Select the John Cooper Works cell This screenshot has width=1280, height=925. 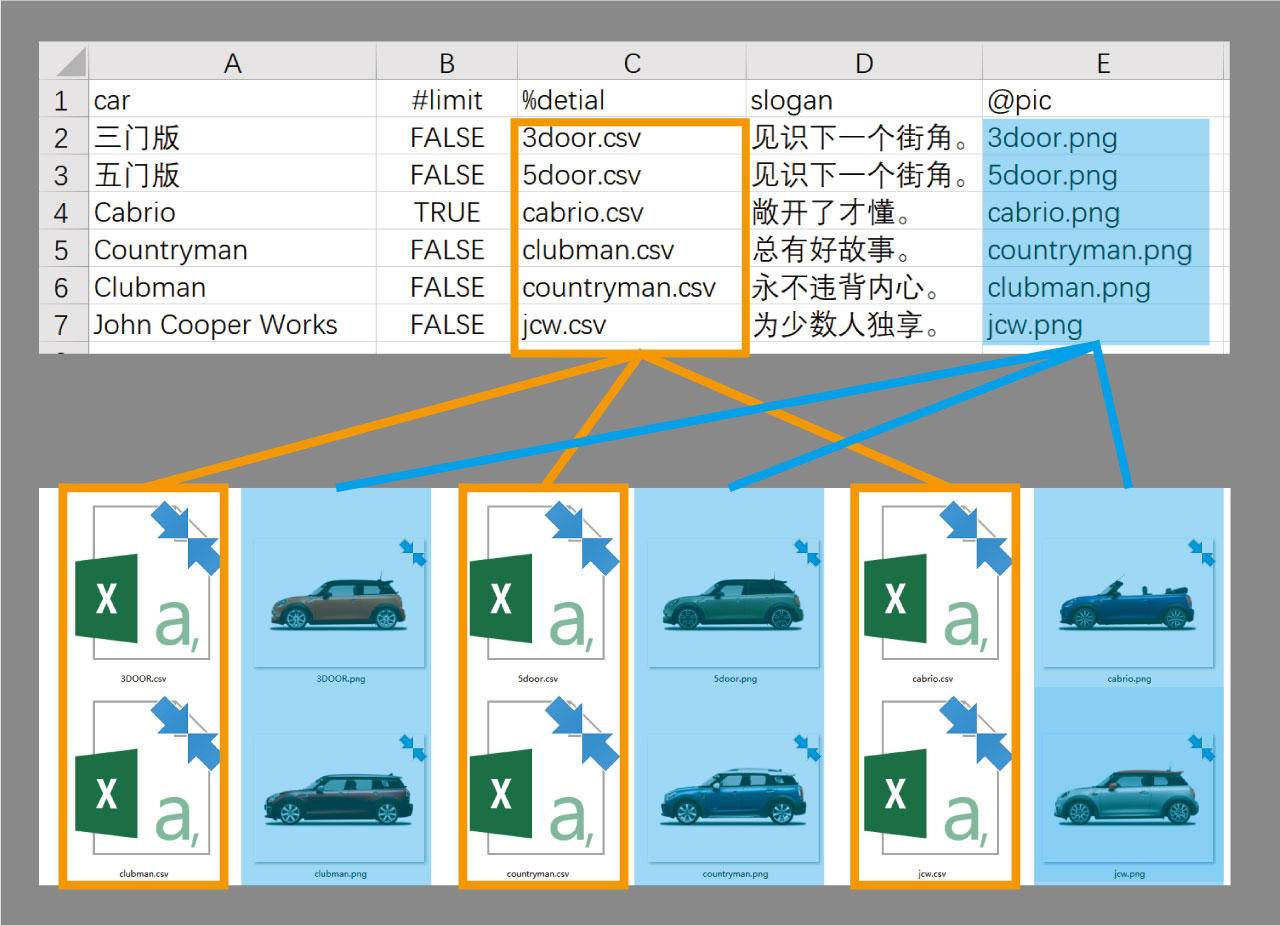pos(232,324)
